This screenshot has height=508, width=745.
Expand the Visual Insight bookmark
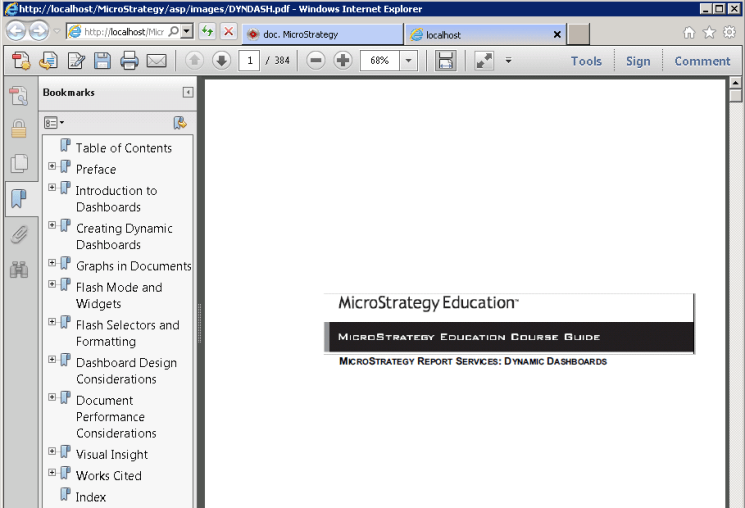coord(52,451)
